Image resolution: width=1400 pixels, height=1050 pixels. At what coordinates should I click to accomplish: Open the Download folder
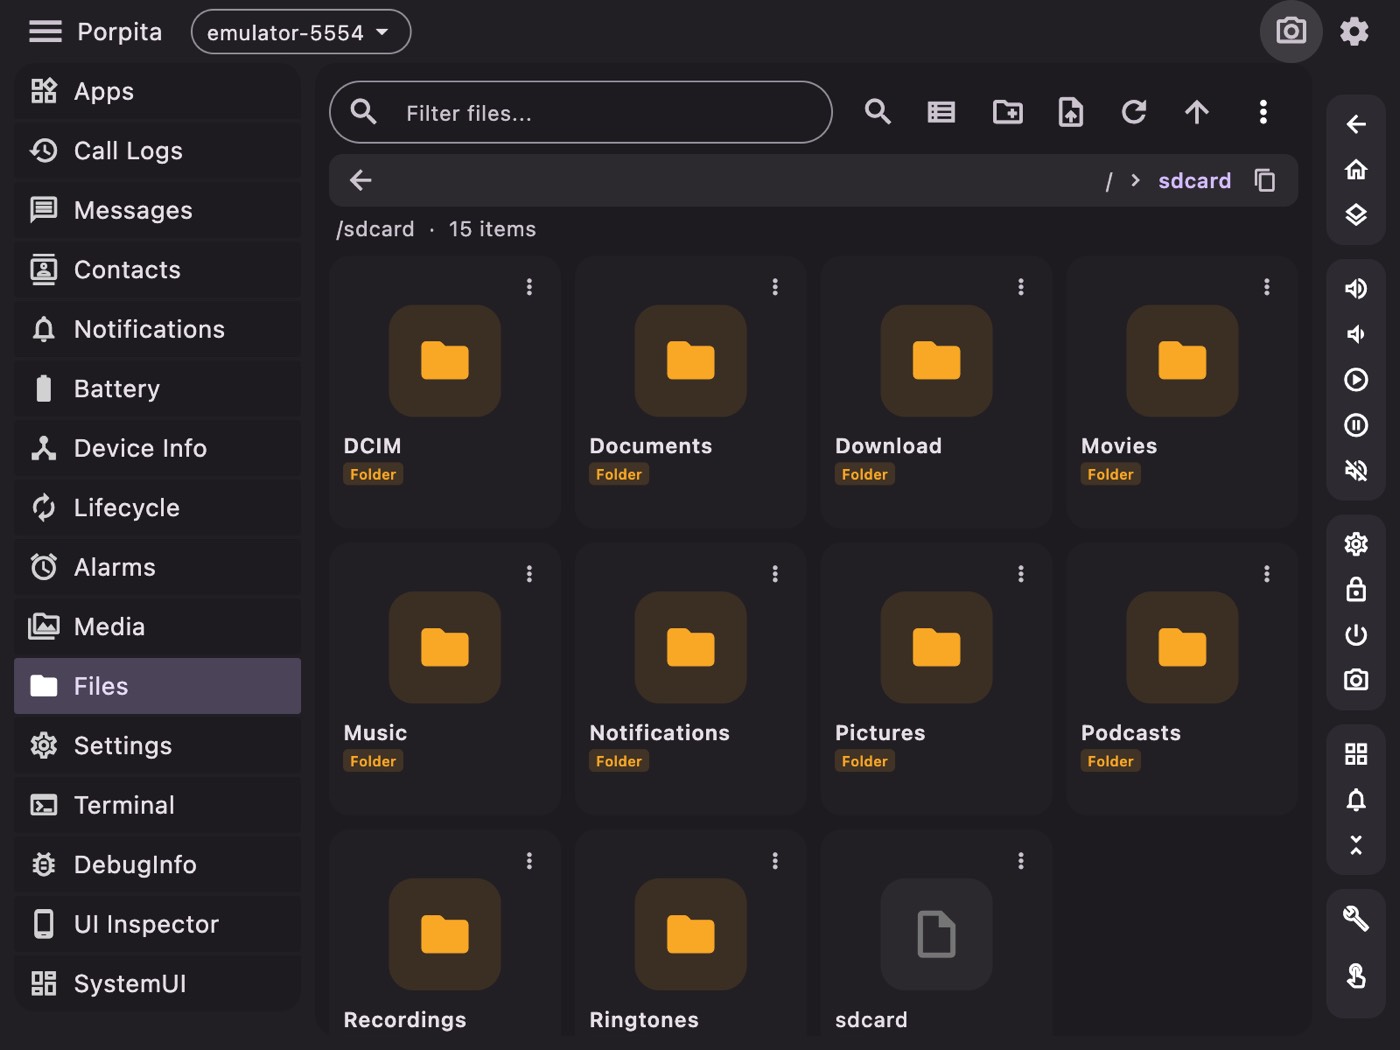[937, 392]
